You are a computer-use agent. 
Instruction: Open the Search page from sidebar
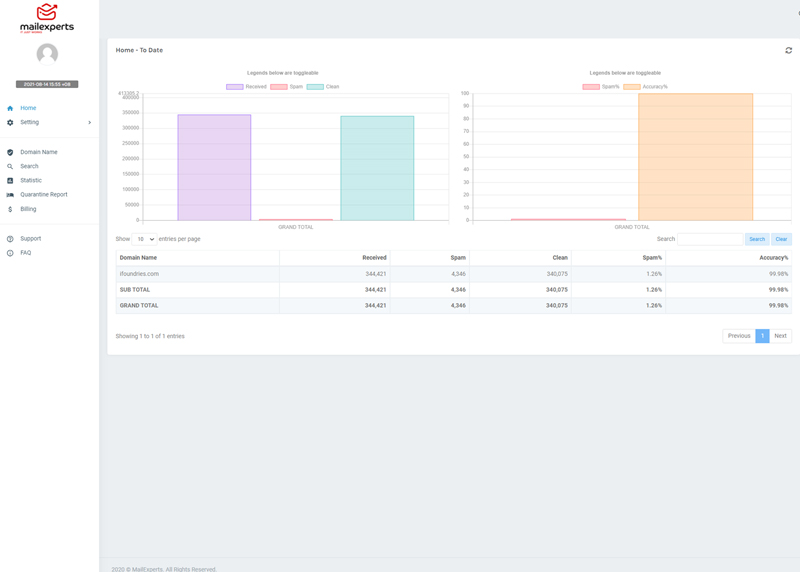(29, 166)
